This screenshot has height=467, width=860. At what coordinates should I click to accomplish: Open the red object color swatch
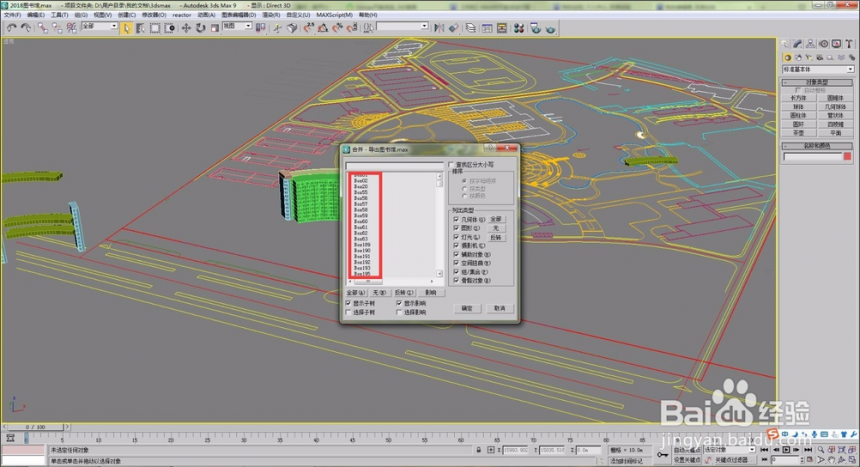point(847,157)
